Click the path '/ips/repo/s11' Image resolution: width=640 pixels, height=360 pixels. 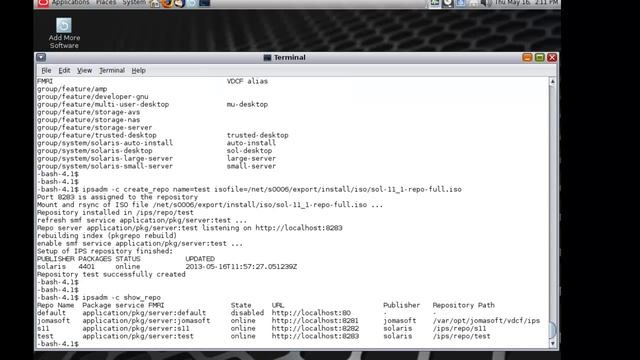click(460, 329)
